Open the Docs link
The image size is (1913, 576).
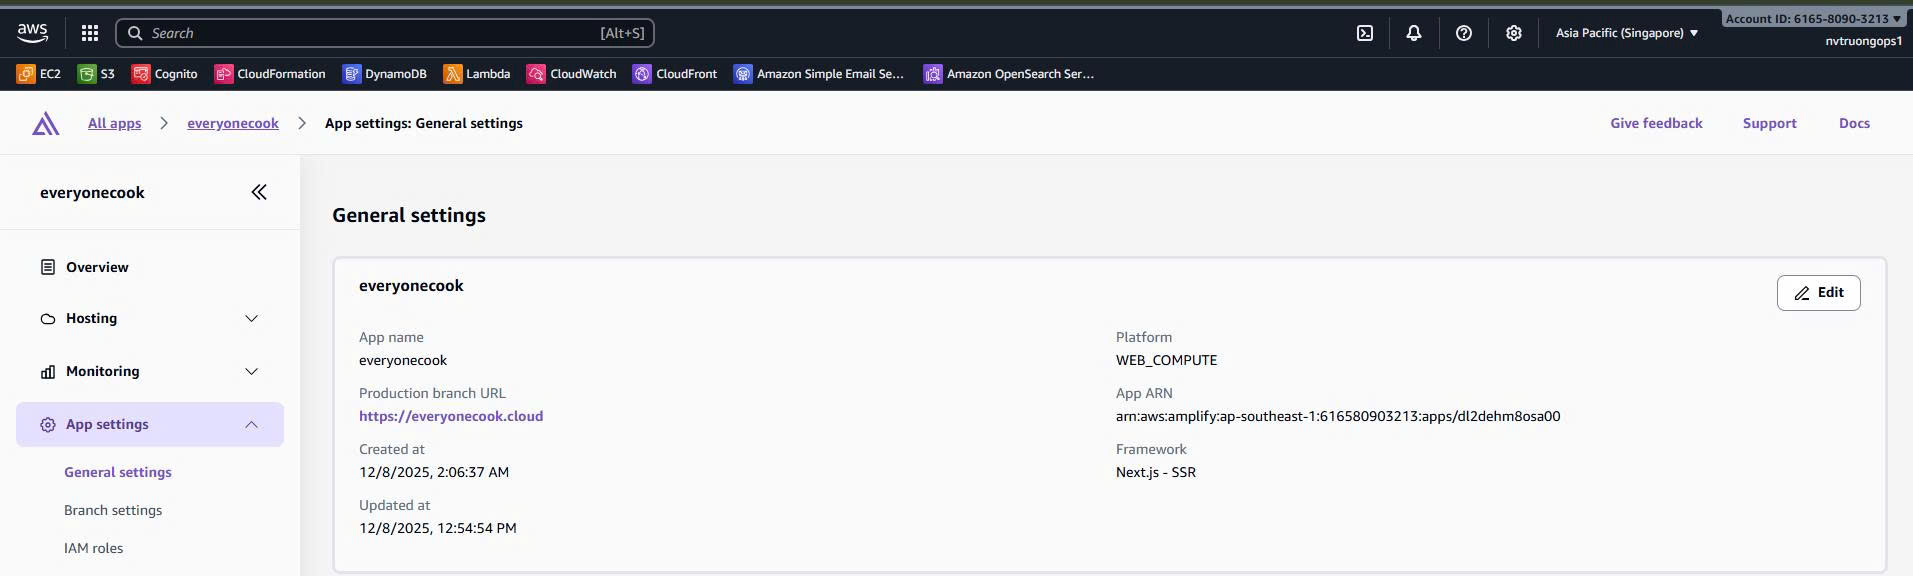(x=1854, y=123)
